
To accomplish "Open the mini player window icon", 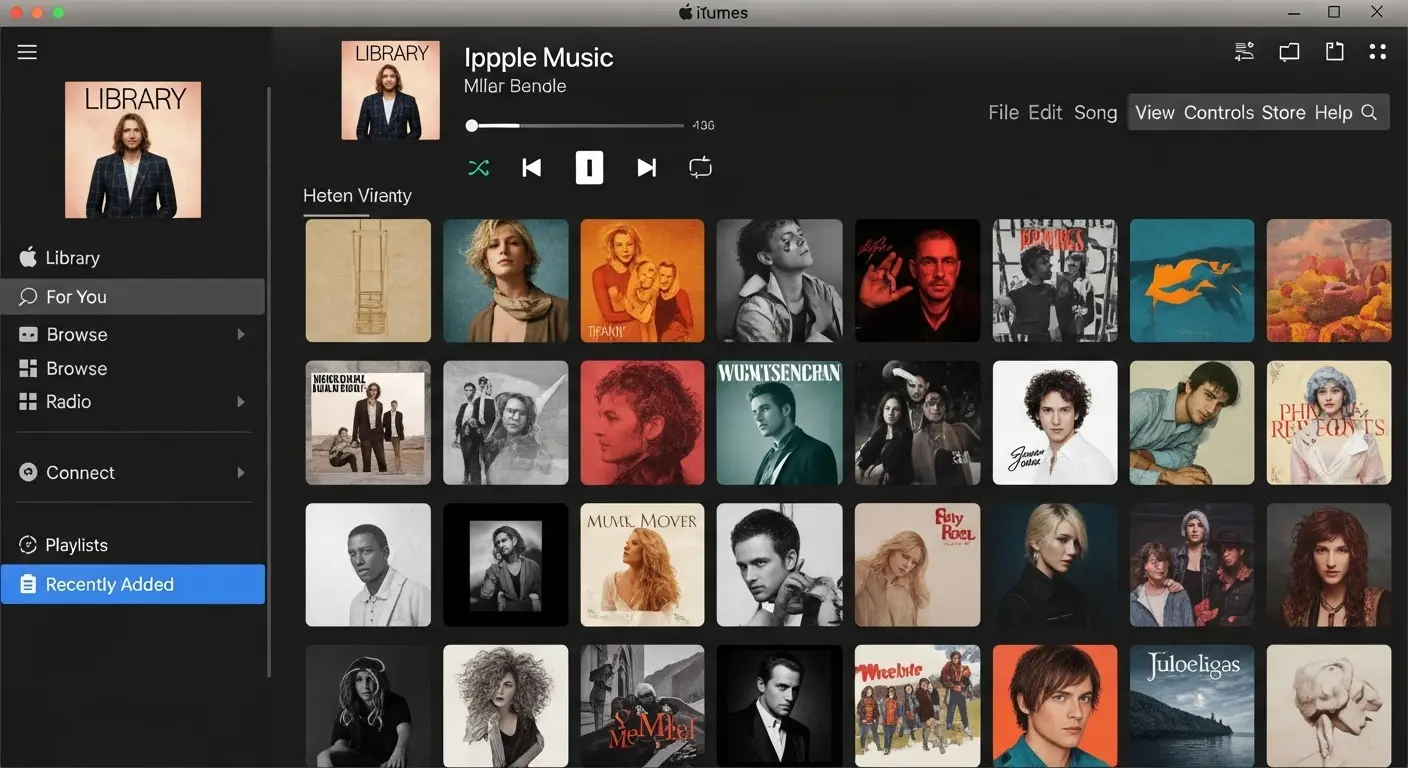I will 1289,52.
